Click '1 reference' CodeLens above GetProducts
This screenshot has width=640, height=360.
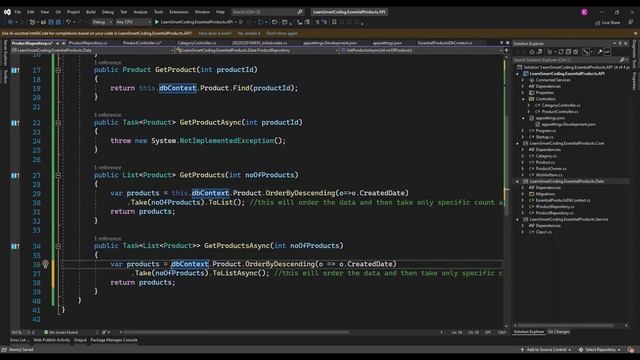108,168
